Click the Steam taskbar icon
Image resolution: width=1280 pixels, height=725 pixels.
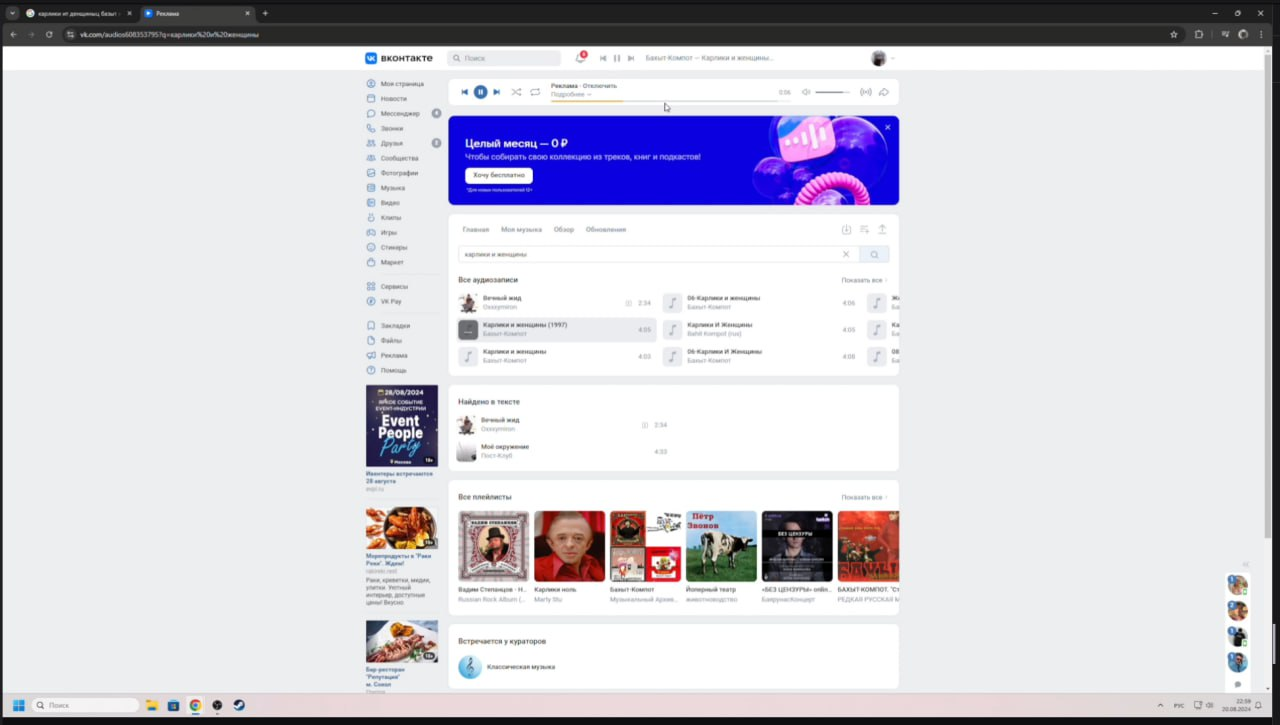click(239, 705)
